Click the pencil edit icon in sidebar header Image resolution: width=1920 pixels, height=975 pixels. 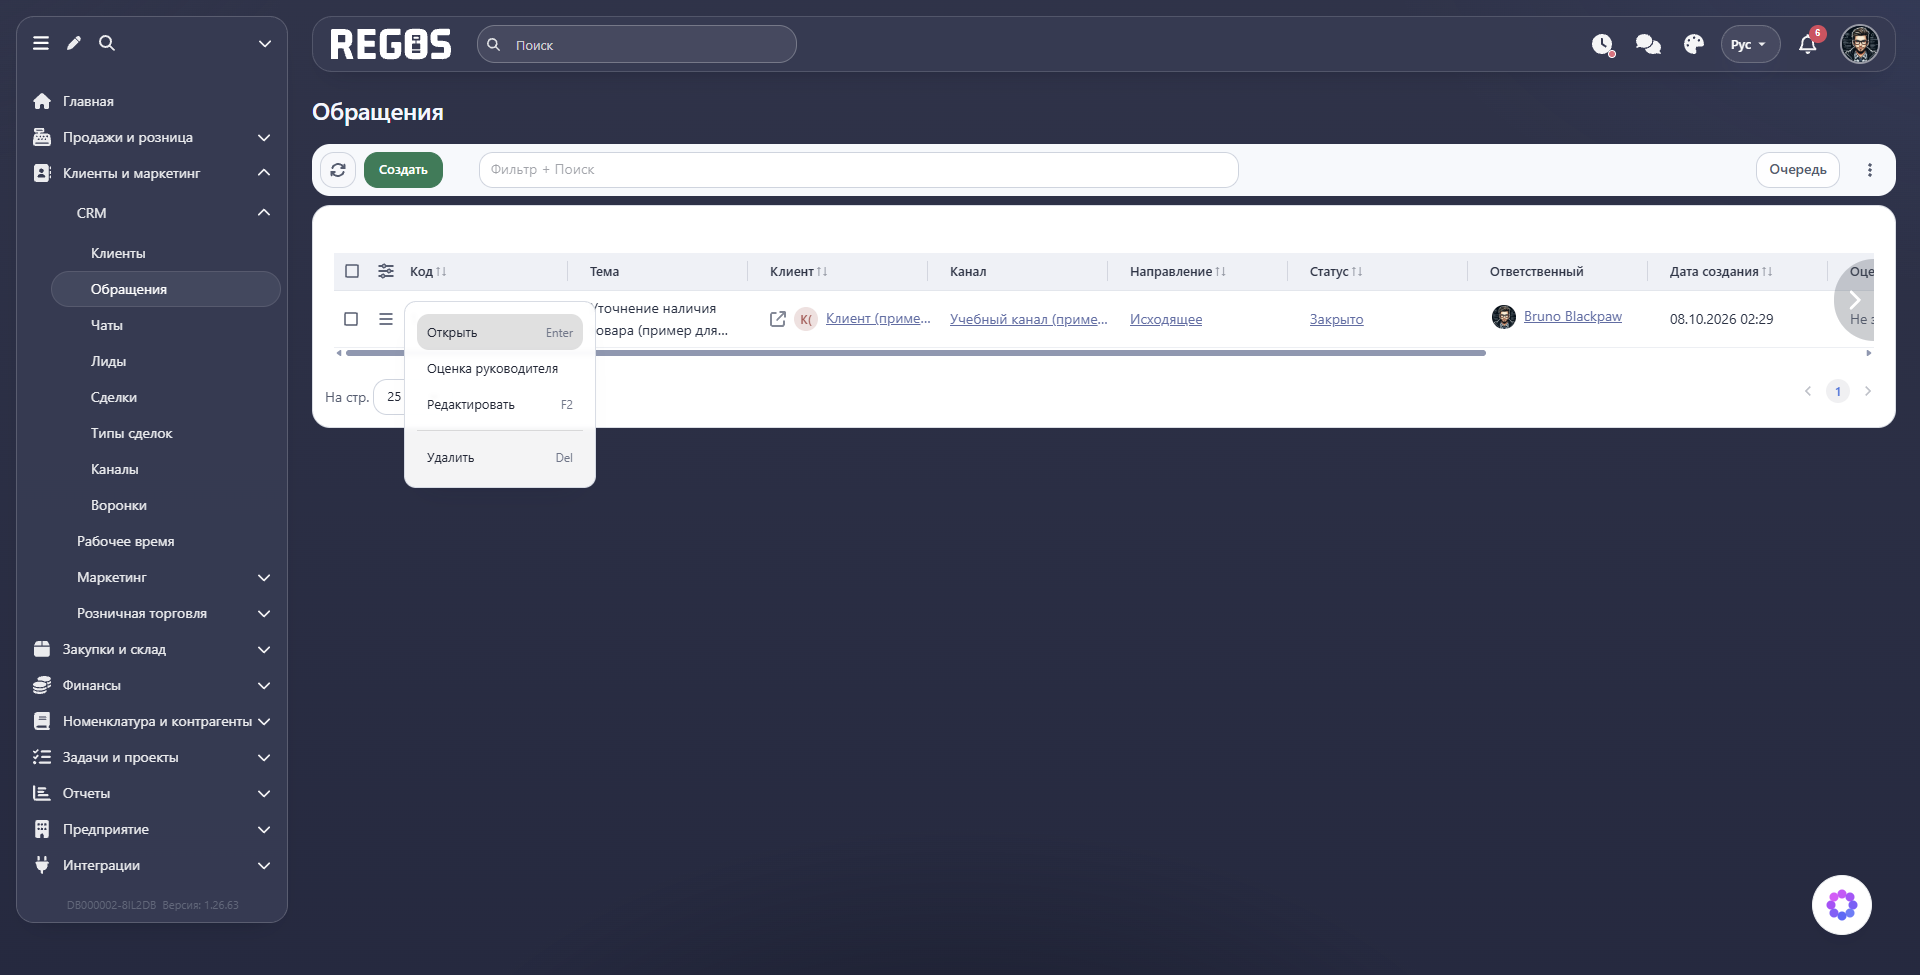pyautogui.click(x=74, y=43)
